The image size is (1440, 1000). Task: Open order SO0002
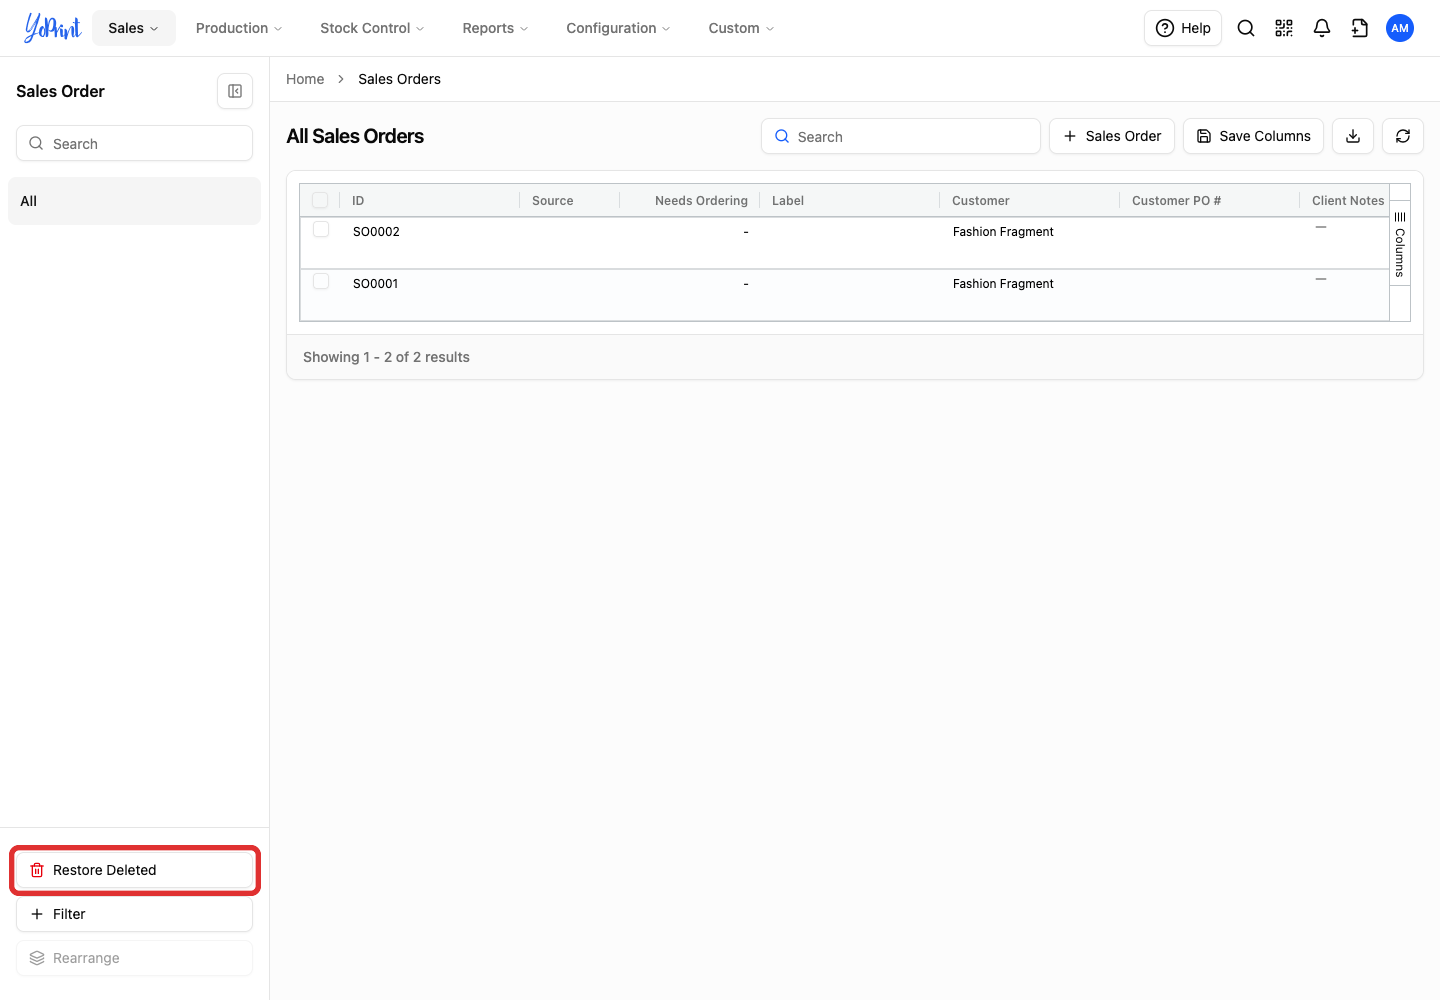point(376,232)
